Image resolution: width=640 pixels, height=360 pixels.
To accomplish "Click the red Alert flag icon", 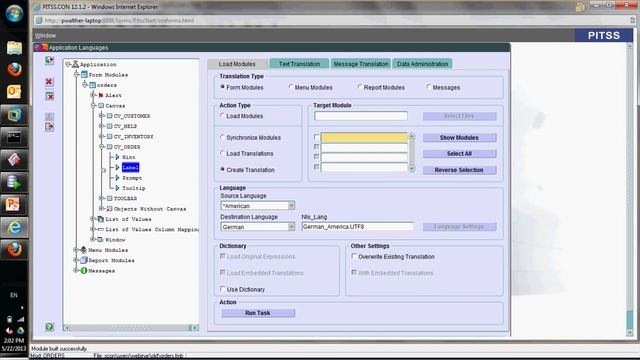I will point(101,95).
